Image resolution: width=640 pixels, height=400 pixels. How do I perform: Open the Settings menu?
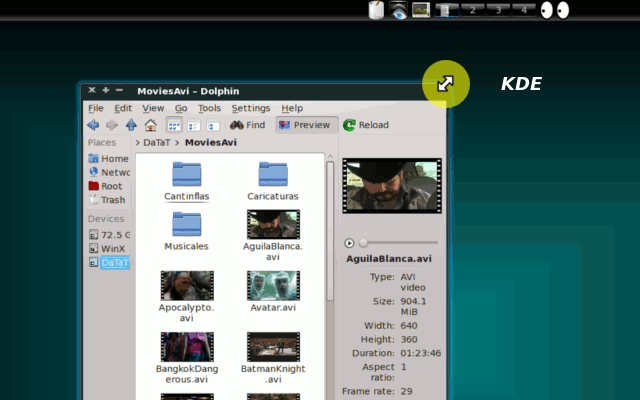[251, 108]
